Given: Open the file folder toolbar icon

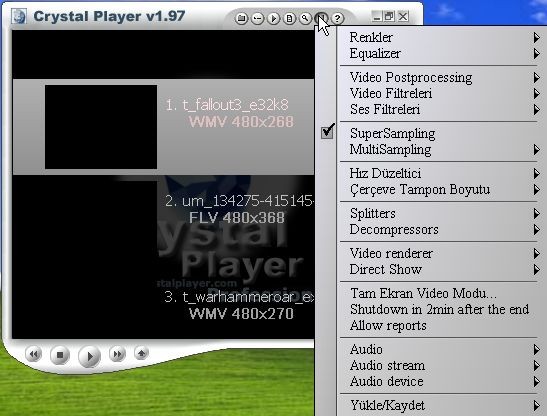Looking at the screenshot, I should coord(241,18).
